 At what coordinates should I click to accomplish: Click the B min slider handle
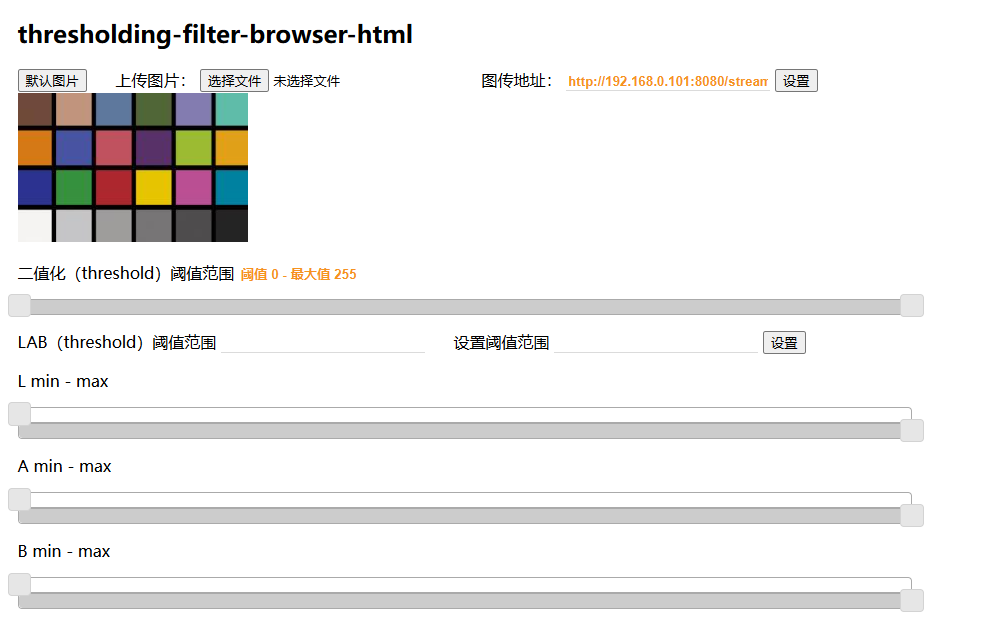point(19,584)
